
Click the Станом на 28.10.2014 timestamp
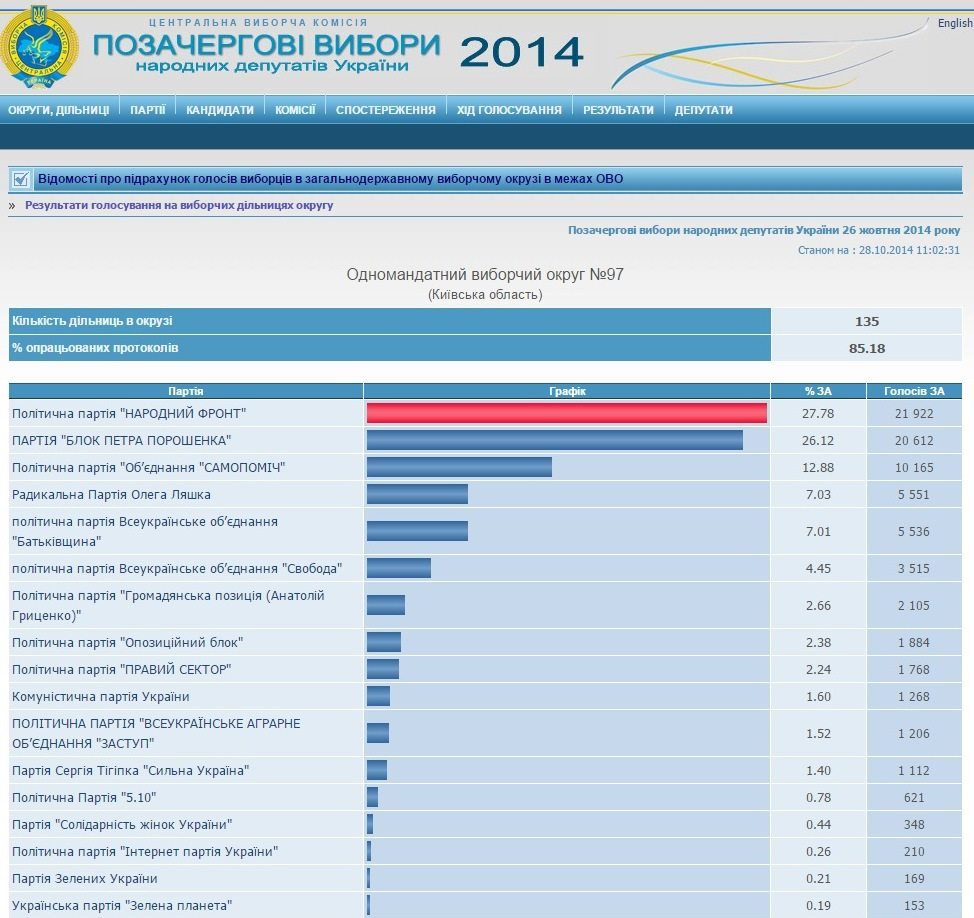[x=879, y=250]
